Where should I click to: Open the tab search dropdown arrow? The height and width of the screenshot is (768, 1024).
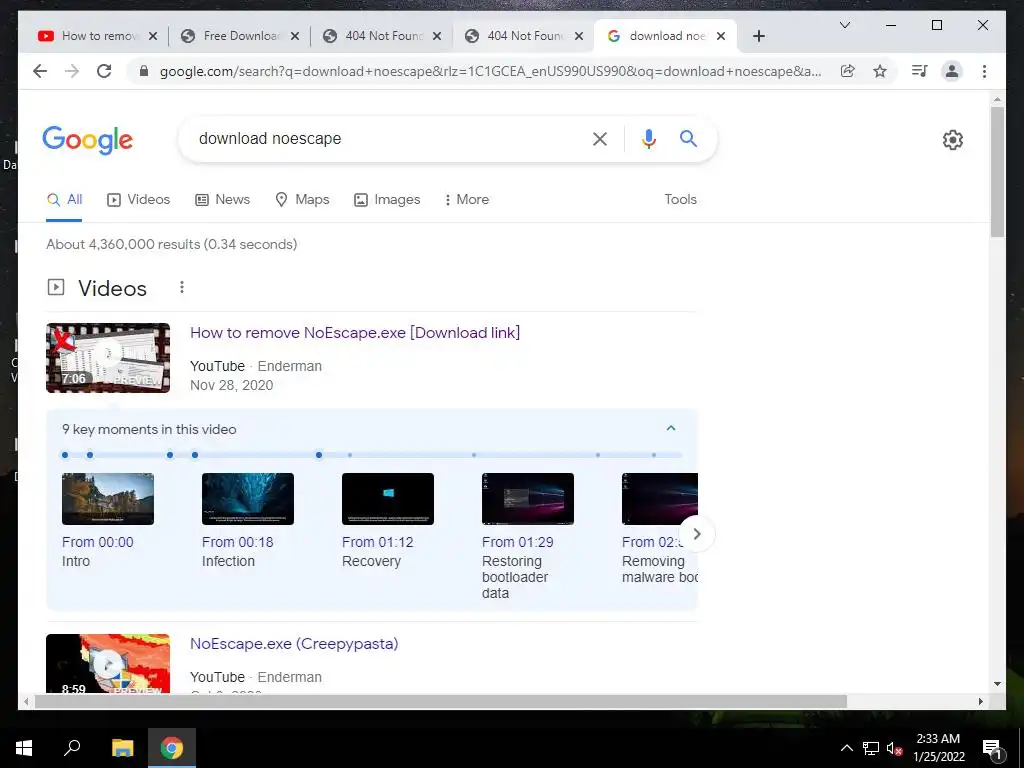click(x=844, y=25)
